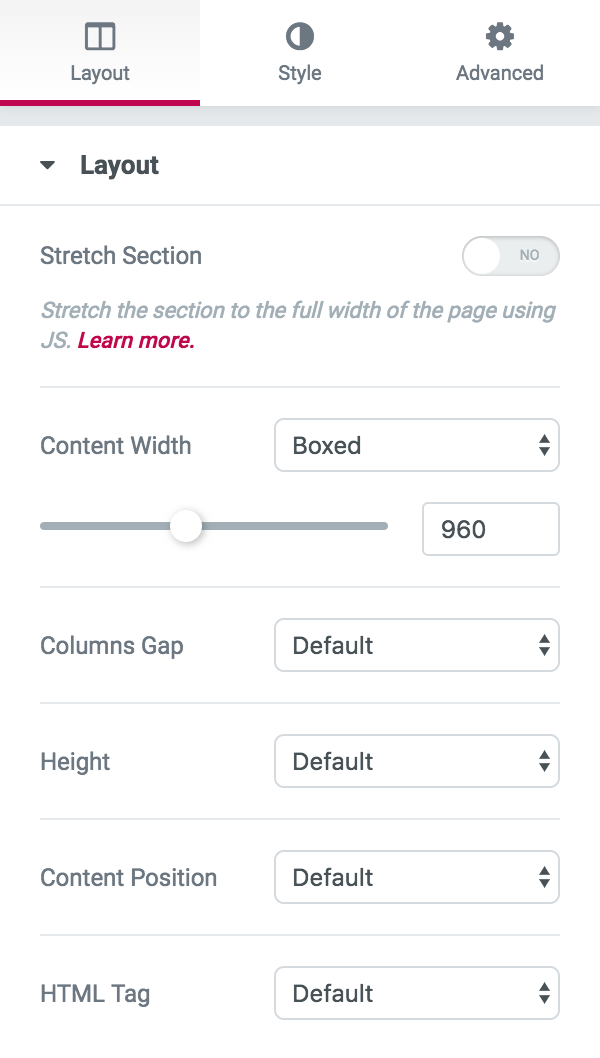Click the Layout section heading text
600x1058 pixels.
click(119, 166)
